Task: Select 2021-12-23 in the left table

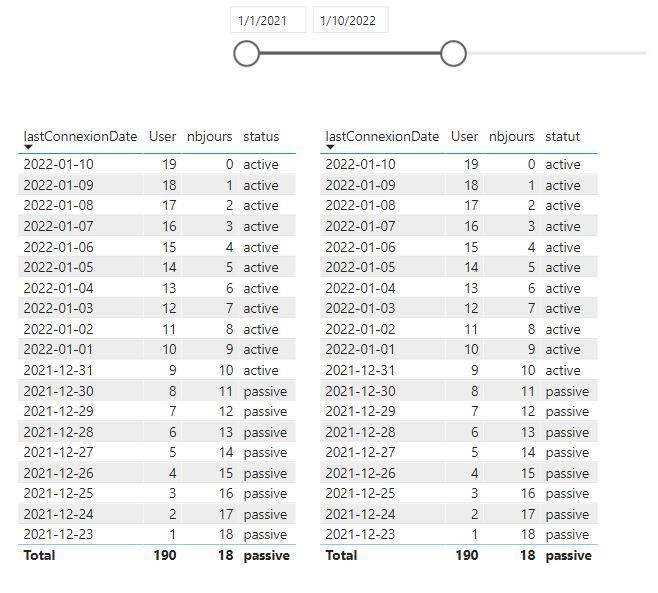Action: [58, 535]
